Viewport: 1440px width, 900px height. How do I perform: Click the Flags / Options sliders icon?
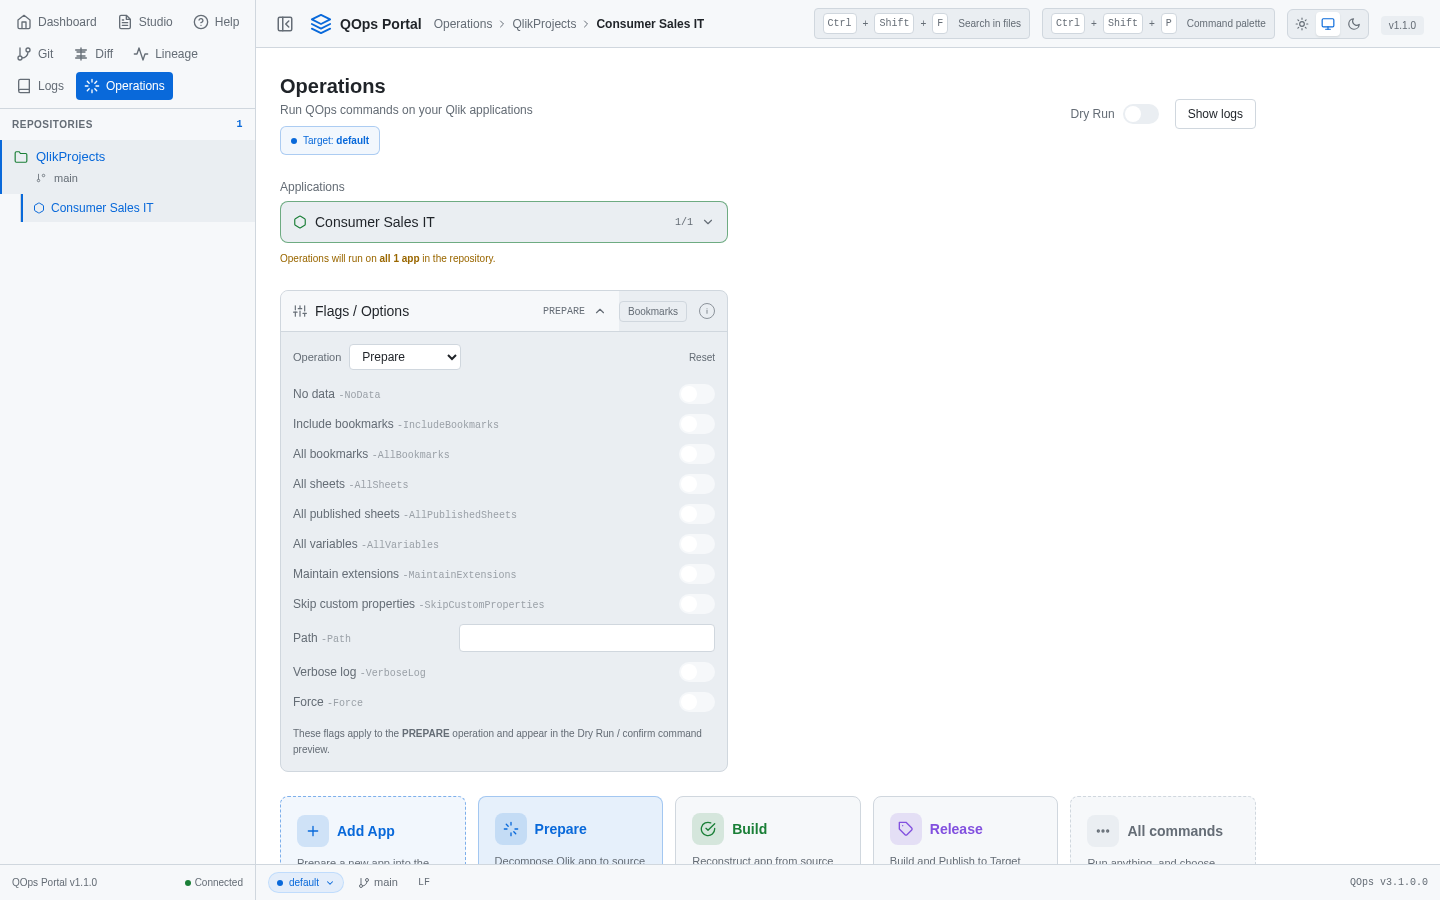300,311
